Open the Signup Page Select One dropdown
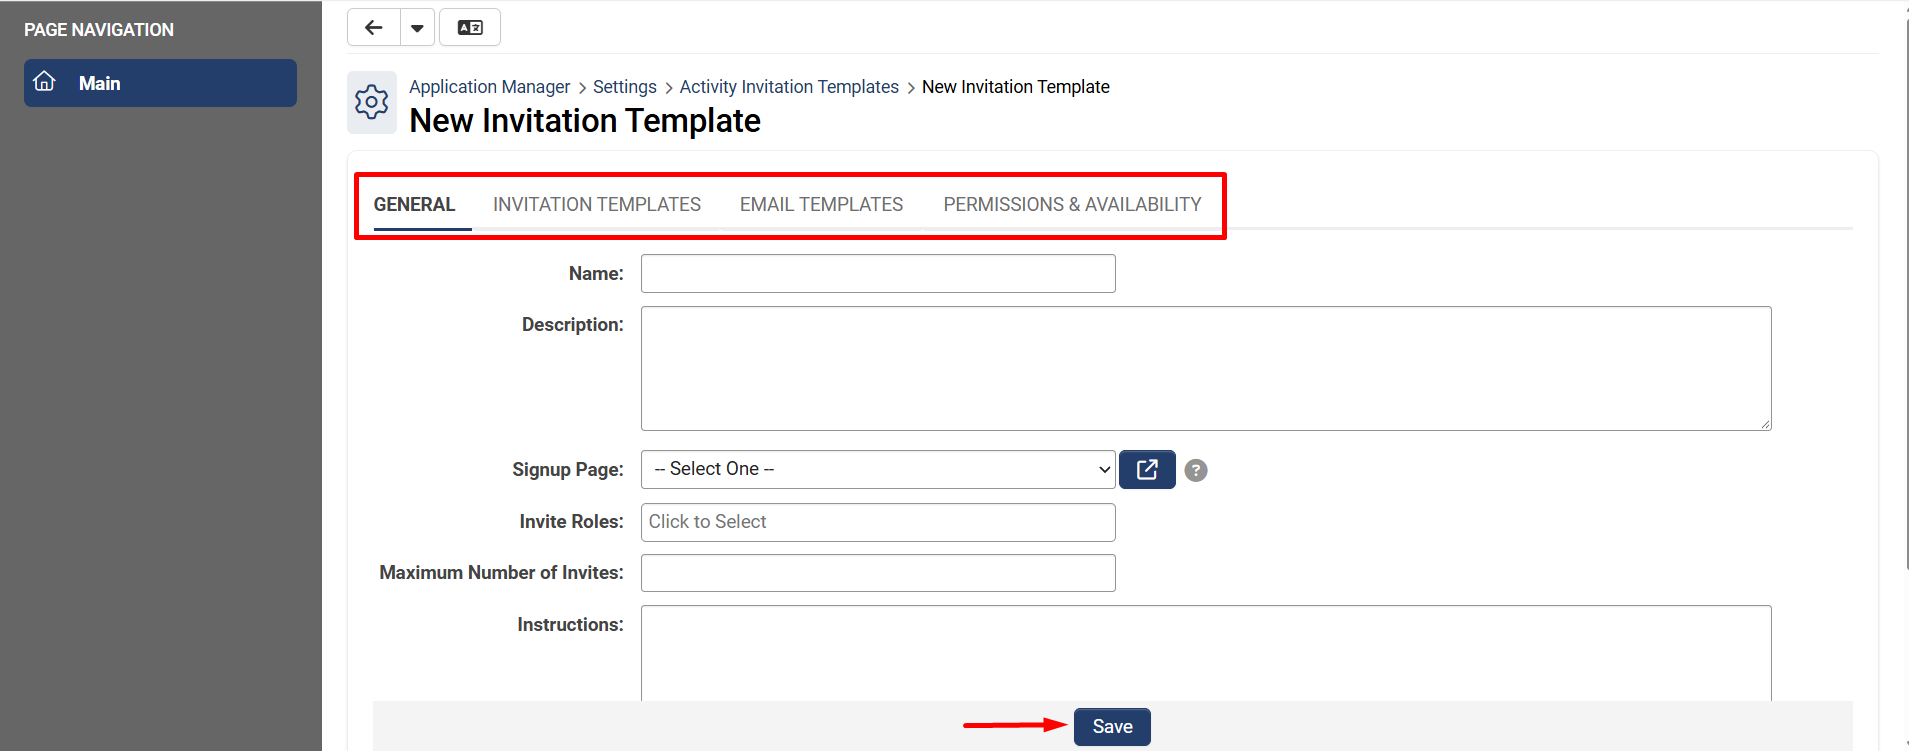 coord(878,469)
